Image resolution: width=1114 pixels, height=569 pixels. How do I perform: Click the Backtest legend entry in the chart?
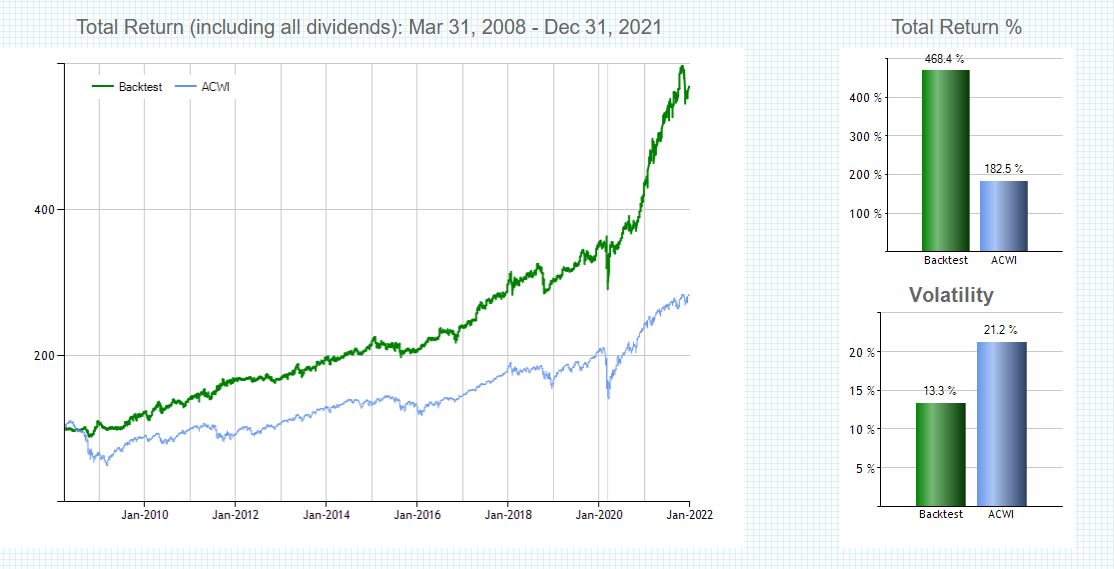click(x=127, y=87)
